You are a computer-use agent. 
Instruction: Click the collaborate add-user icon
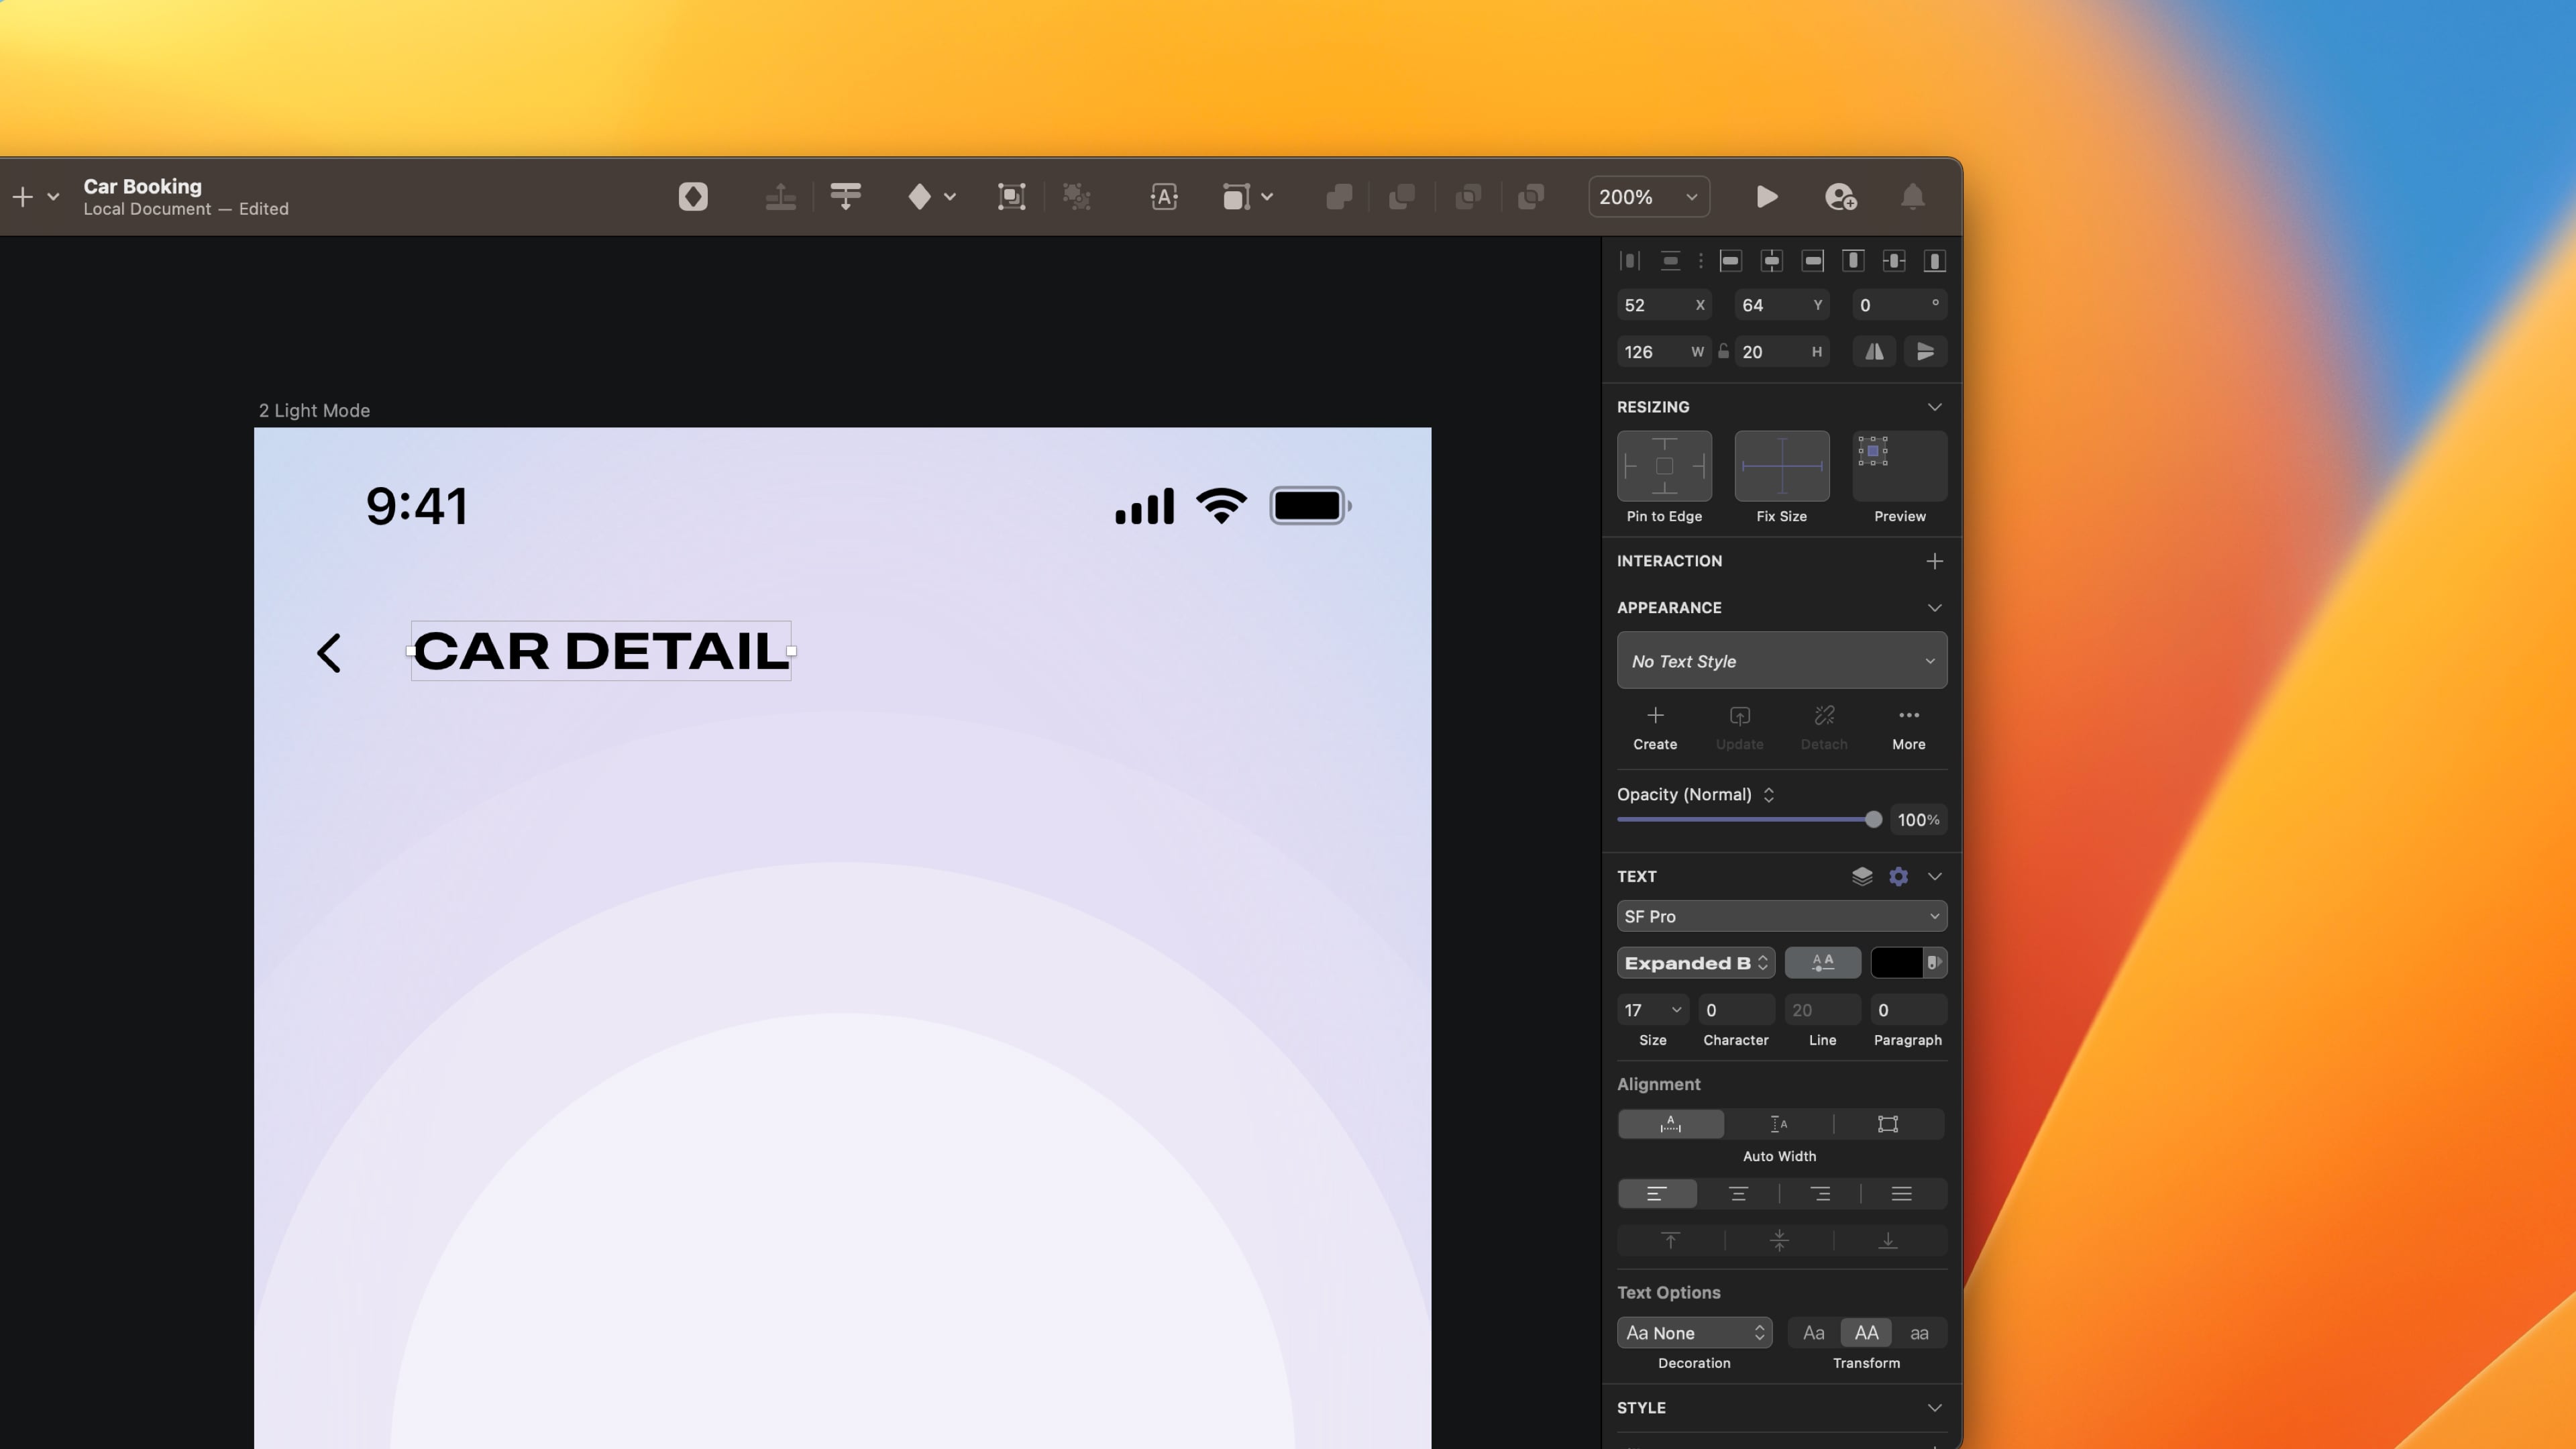(x=1840, y=197)
